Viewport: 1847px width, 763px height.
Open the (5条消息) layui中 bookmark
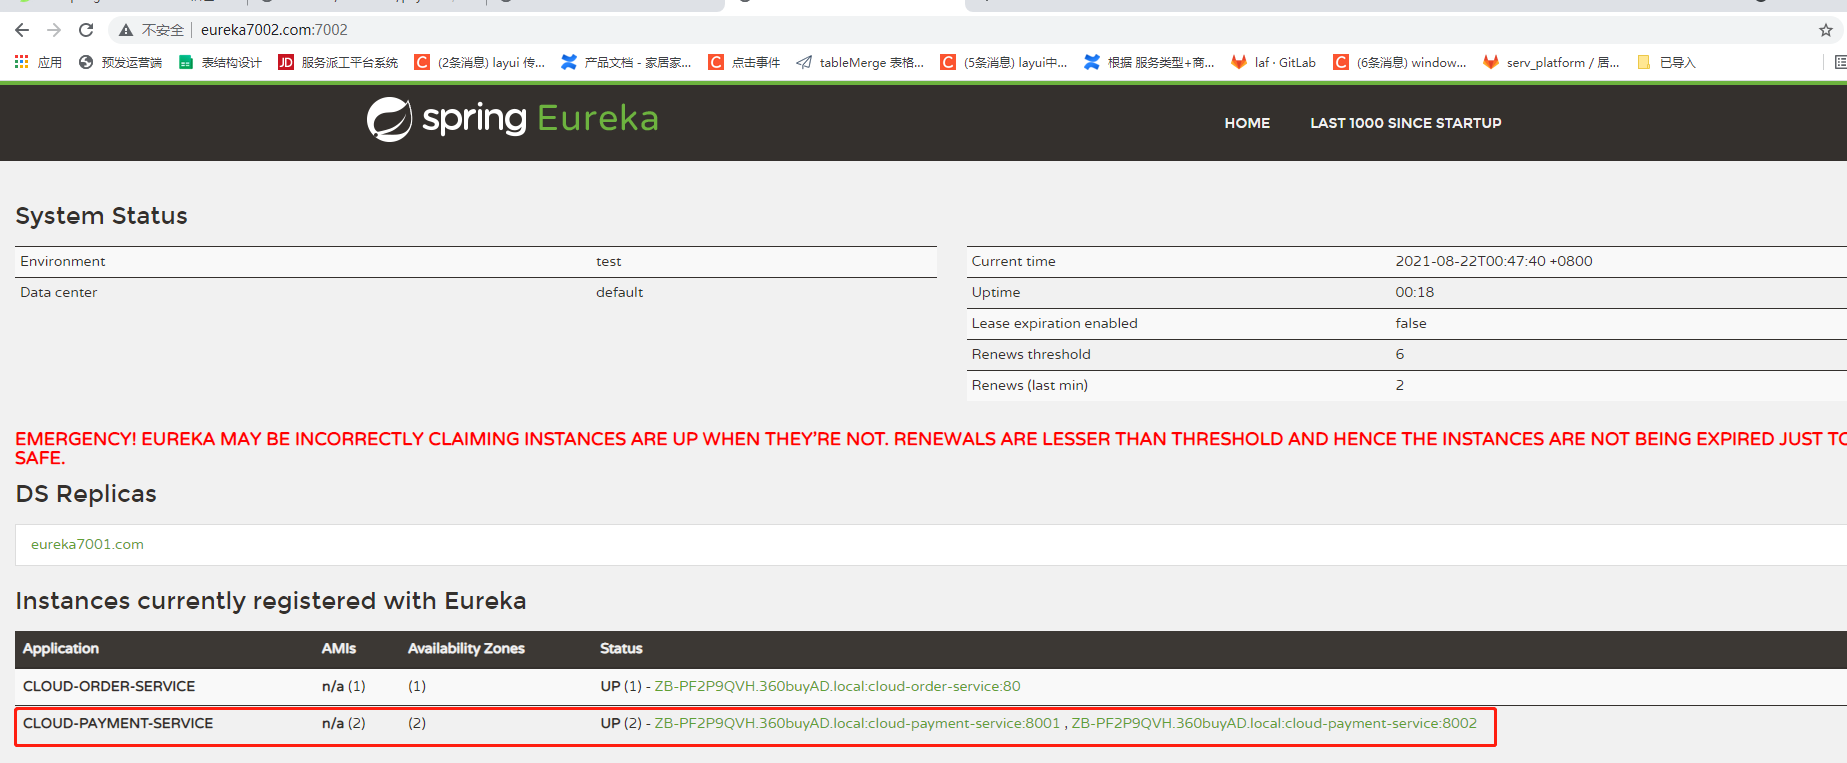click(1004, 62)
